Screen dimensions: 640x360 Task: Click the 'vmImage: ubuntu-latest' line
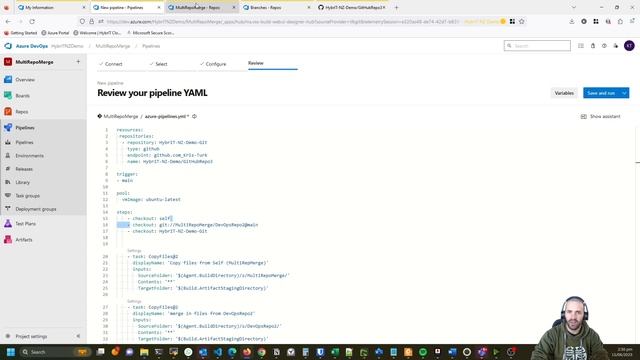[x=151, y=200]
